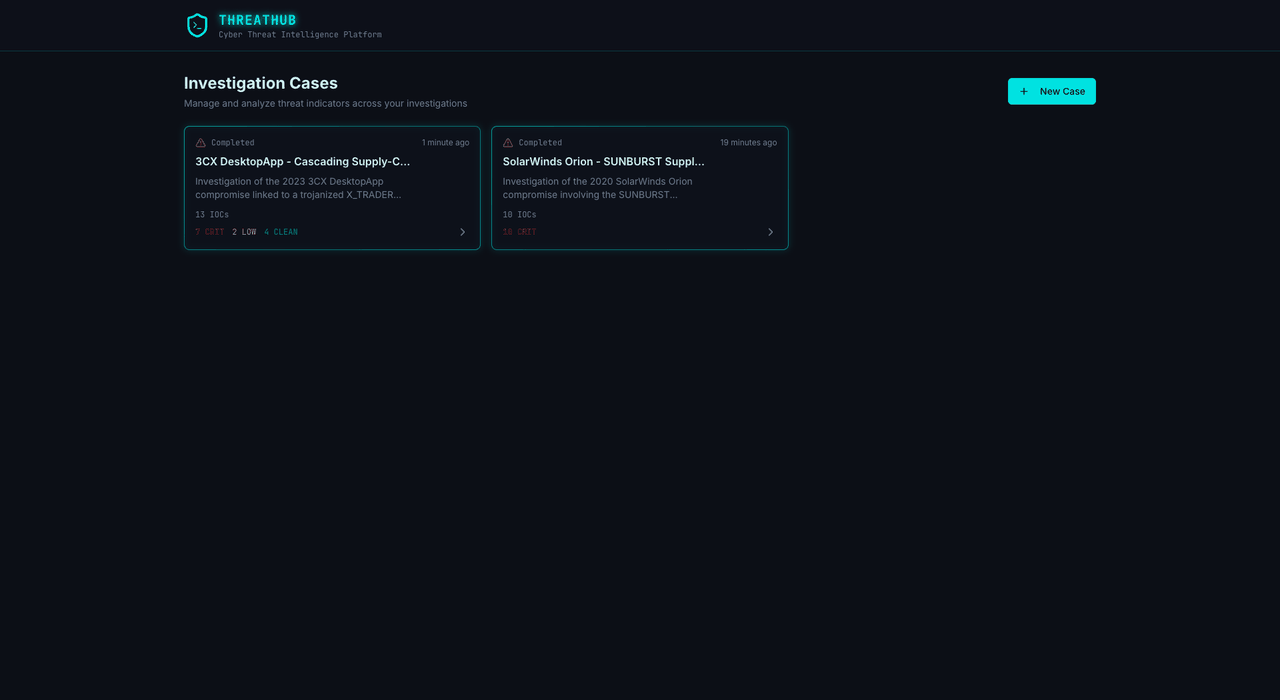Click the plus icon in New Case button
The height and width of the screenshot is (700, 1280).
click(1024, 91)
